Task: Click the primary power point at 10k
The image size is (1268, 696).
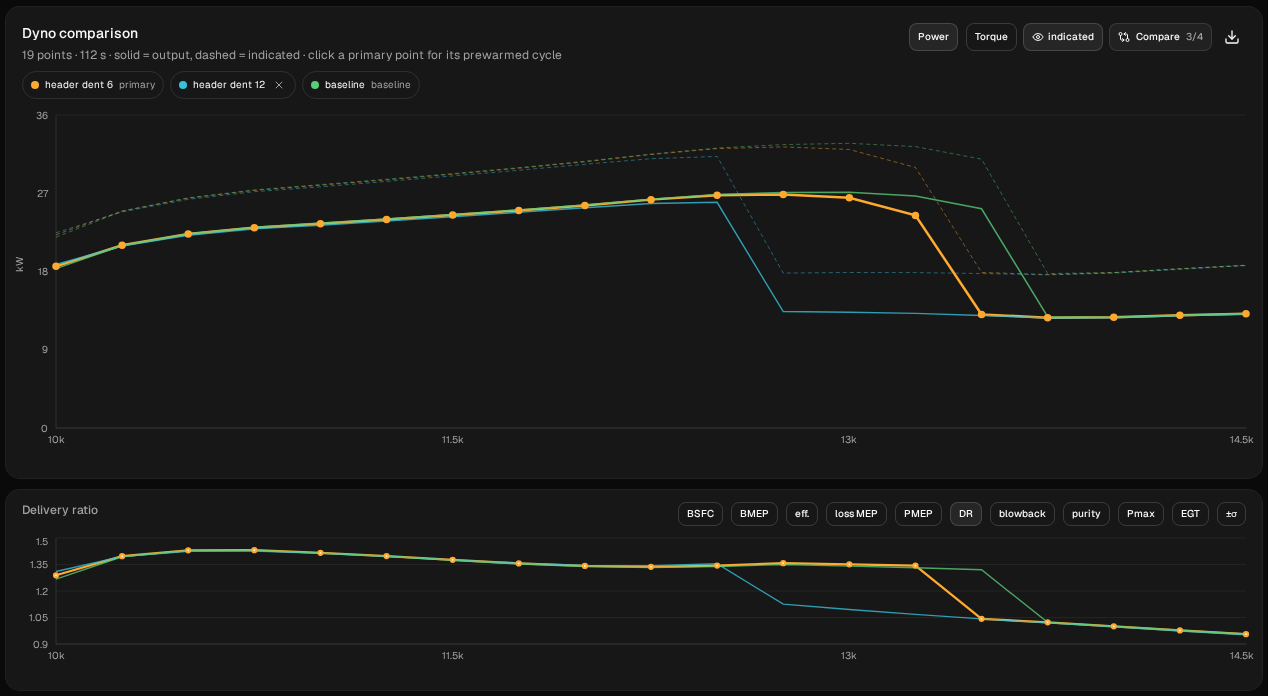Action: (56, 266)
